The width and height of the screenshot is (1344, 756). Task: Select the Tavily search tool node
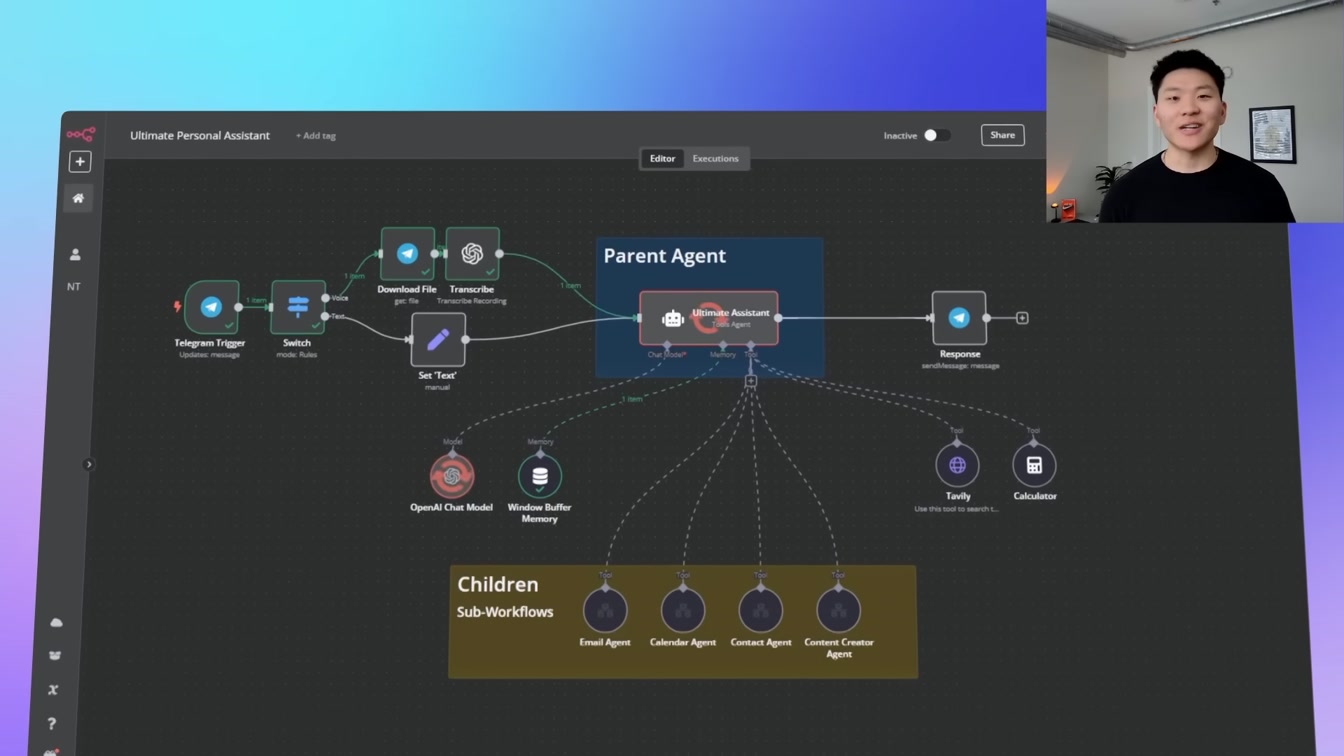[957, 465]
